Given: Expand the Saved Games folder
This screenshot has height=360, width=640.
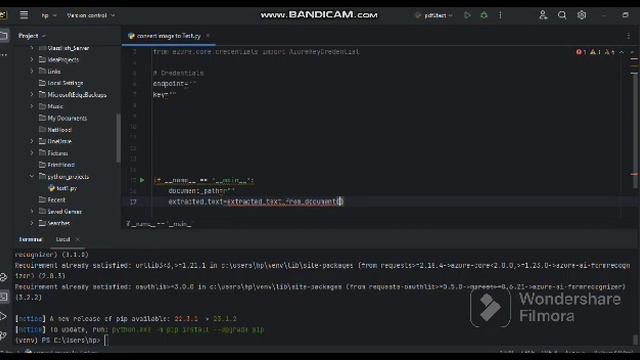Looking at the screenshot, I should [x=32, y=211].
